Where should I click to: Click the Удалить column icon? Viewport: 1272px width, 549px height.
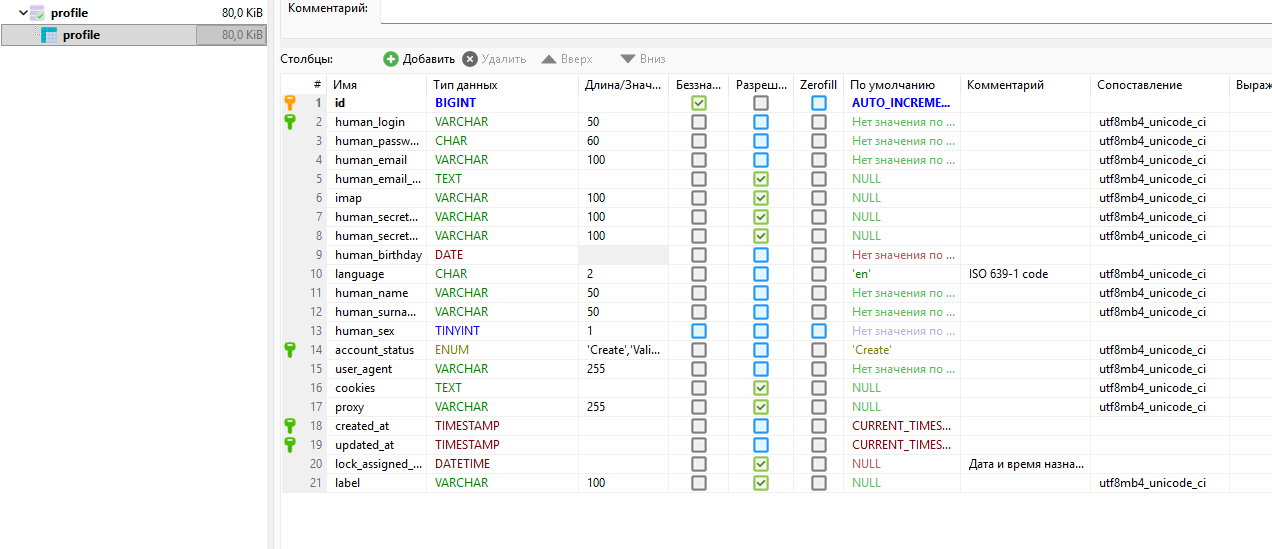(470, 59)
